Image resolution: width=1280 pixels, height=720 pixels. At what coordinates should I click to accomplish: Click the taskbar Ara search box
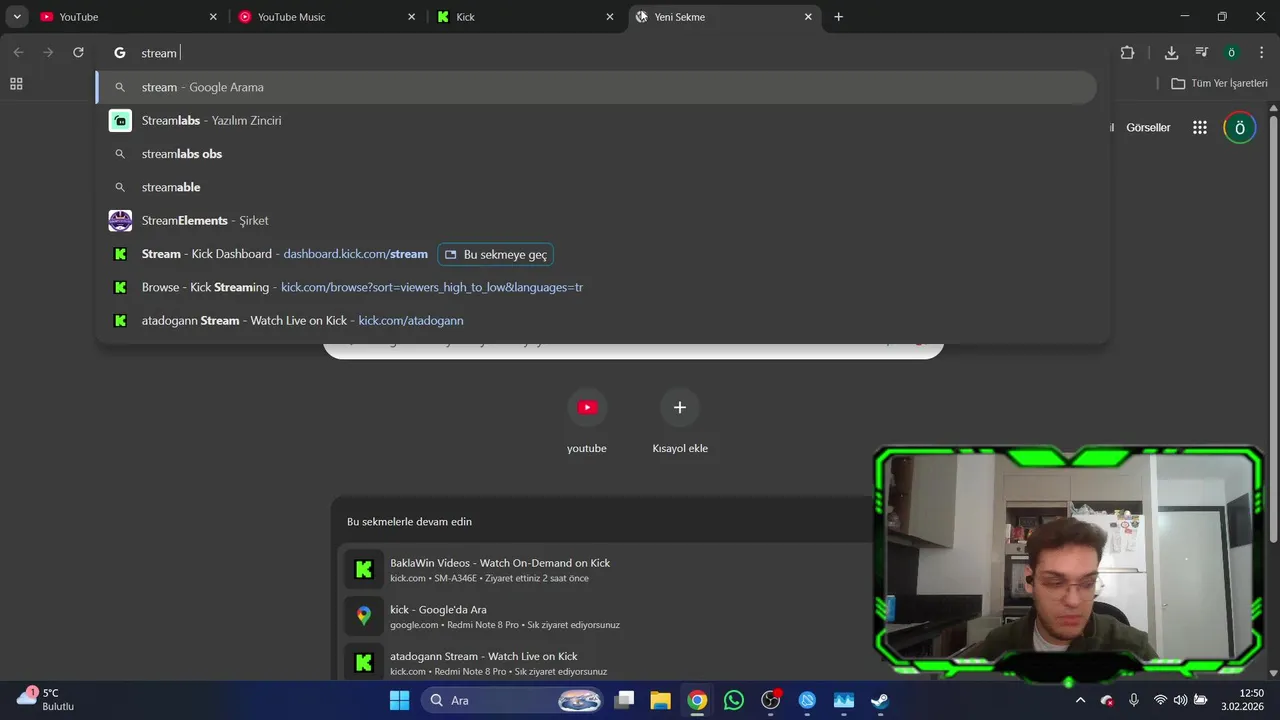point(511,700)
